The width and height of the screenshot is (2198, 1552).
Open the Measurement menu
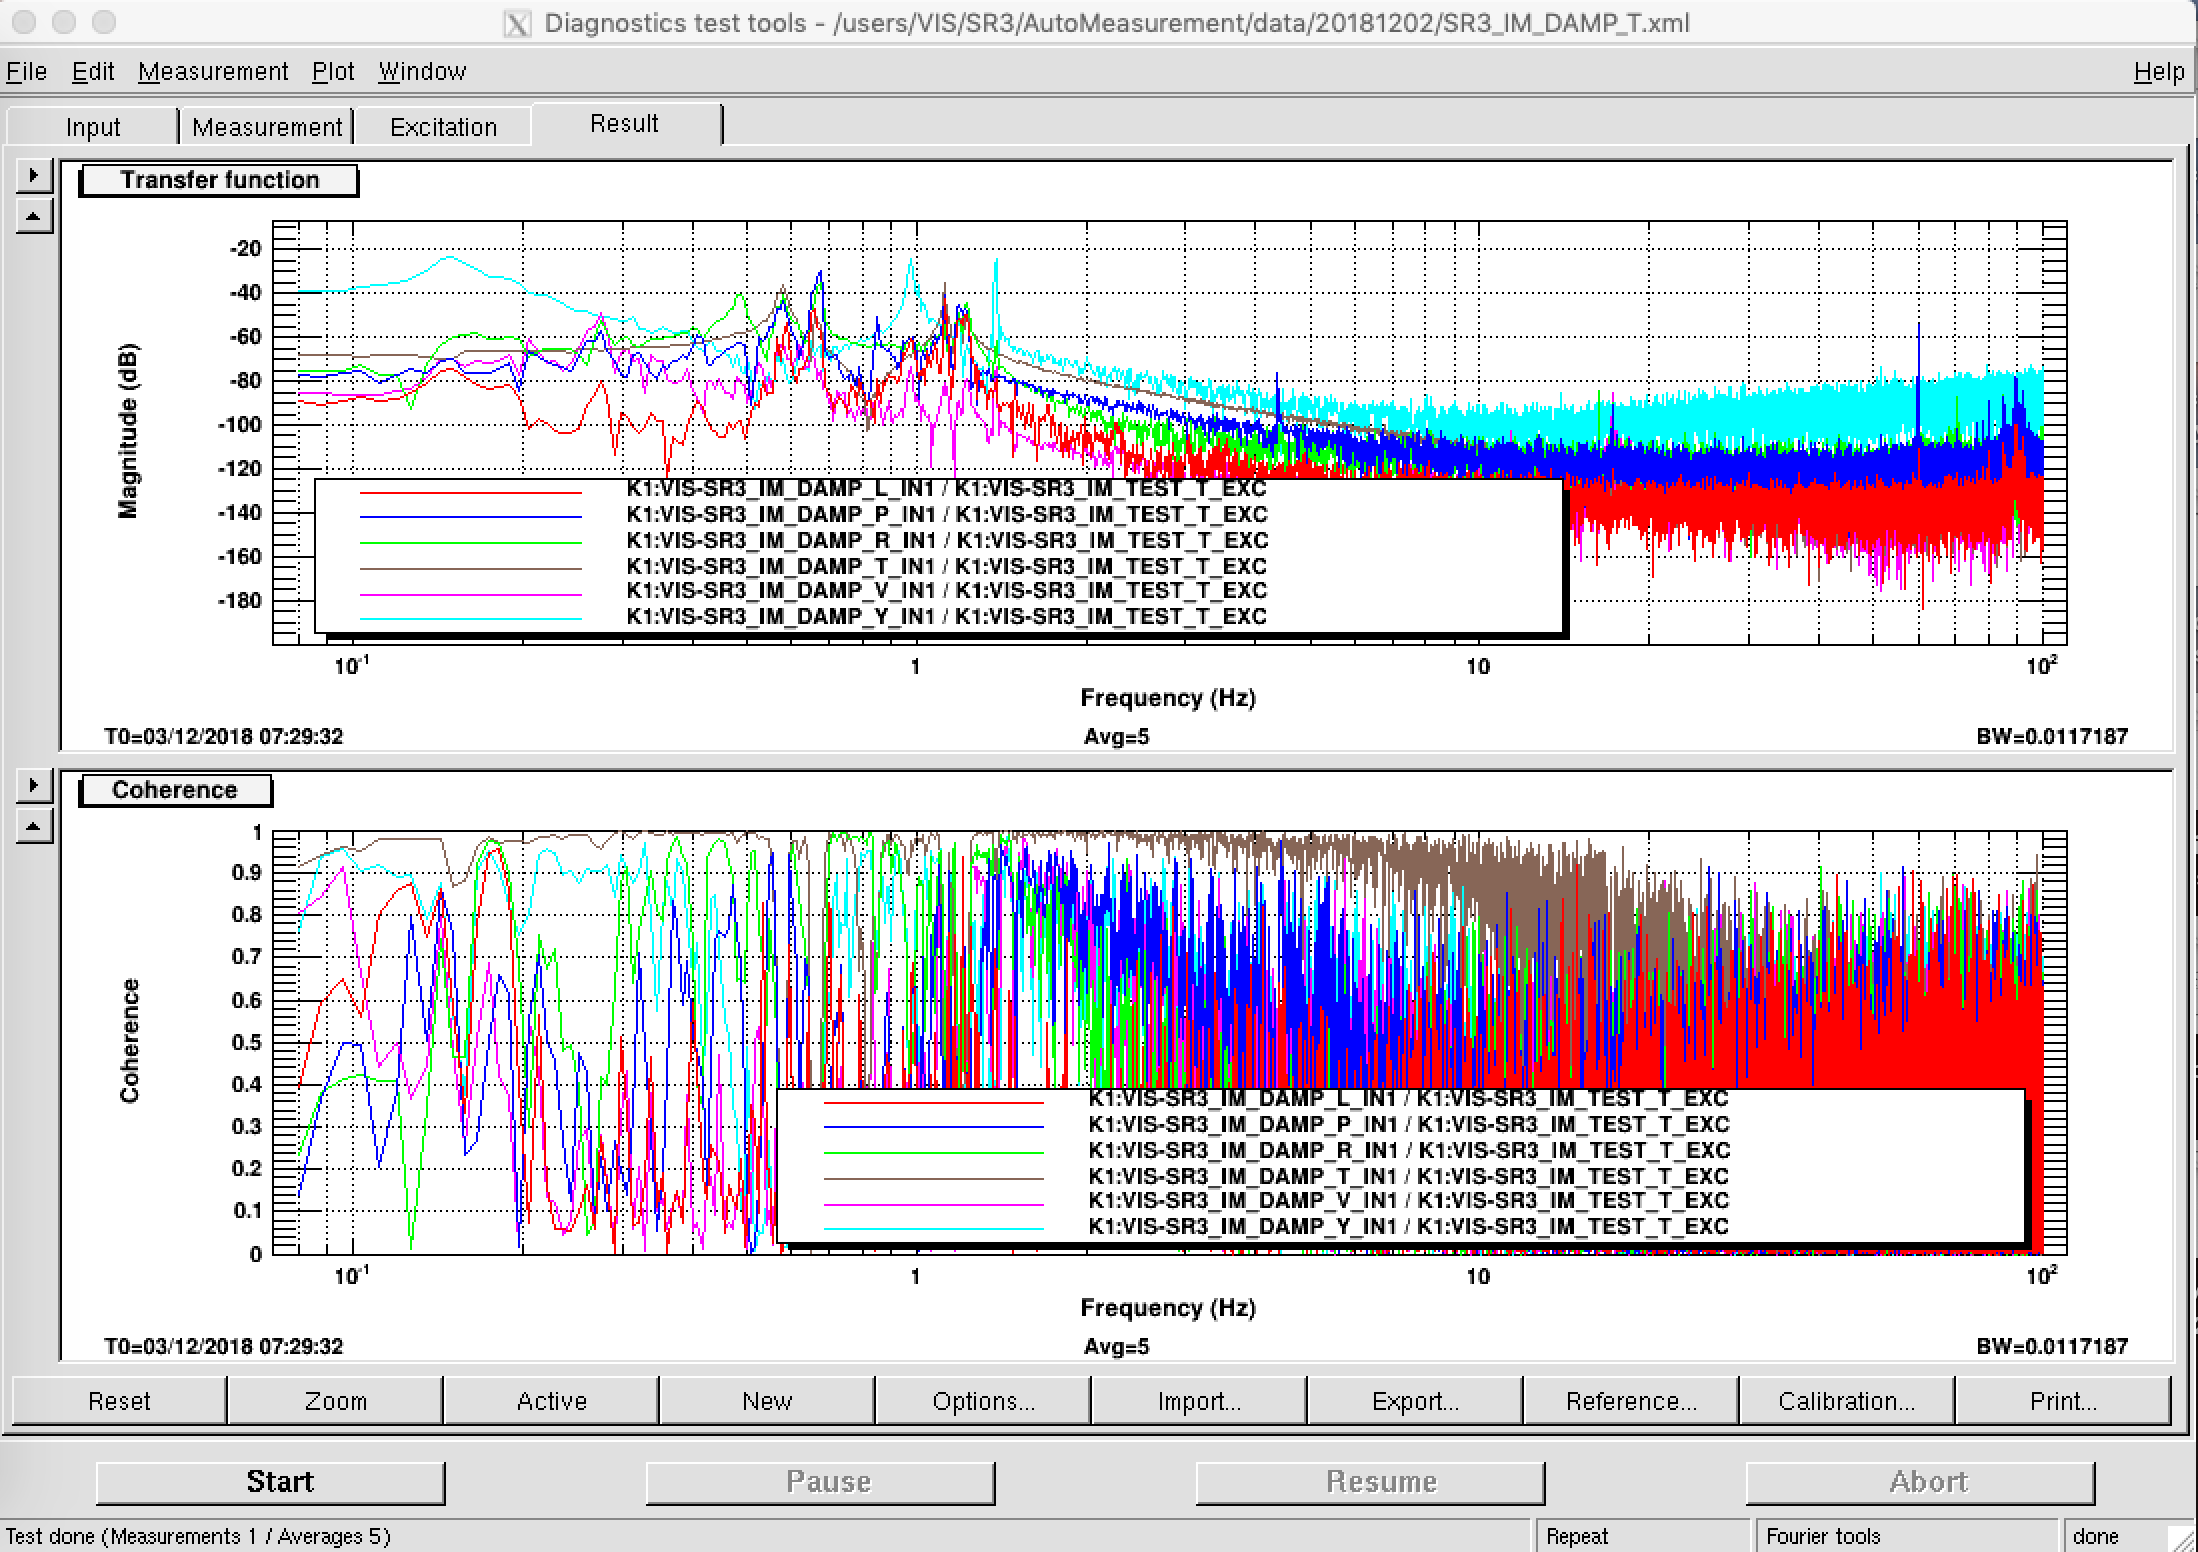coord(213,72)
